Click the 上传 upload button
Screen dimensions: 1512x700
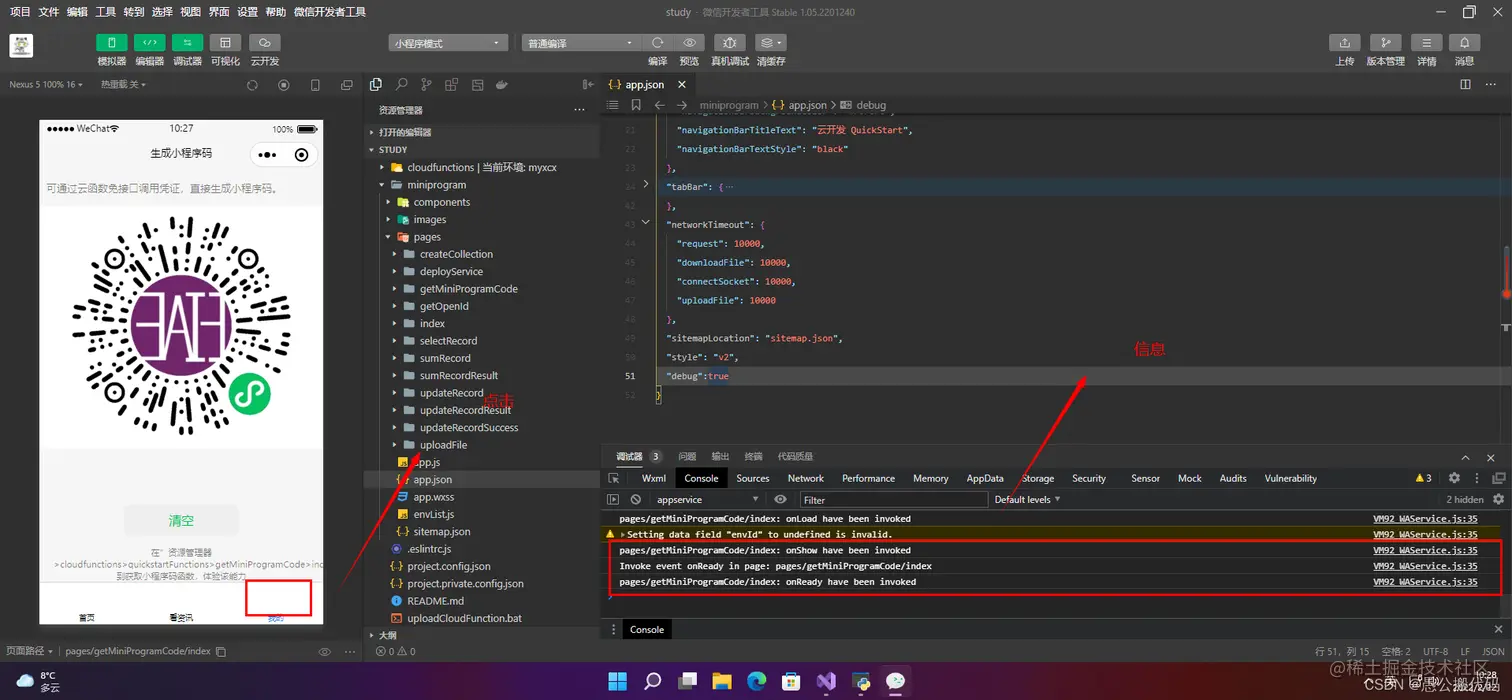[x=1345, y=43]
